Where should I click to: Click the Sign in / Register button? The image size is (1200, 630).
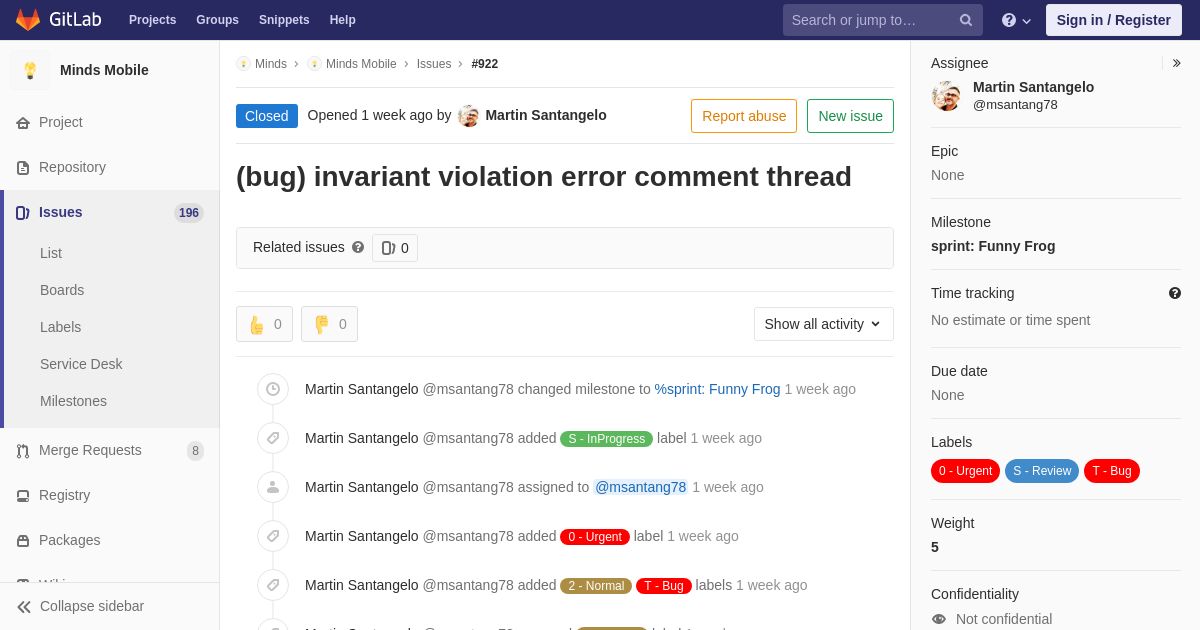(x=1114, y=20)
